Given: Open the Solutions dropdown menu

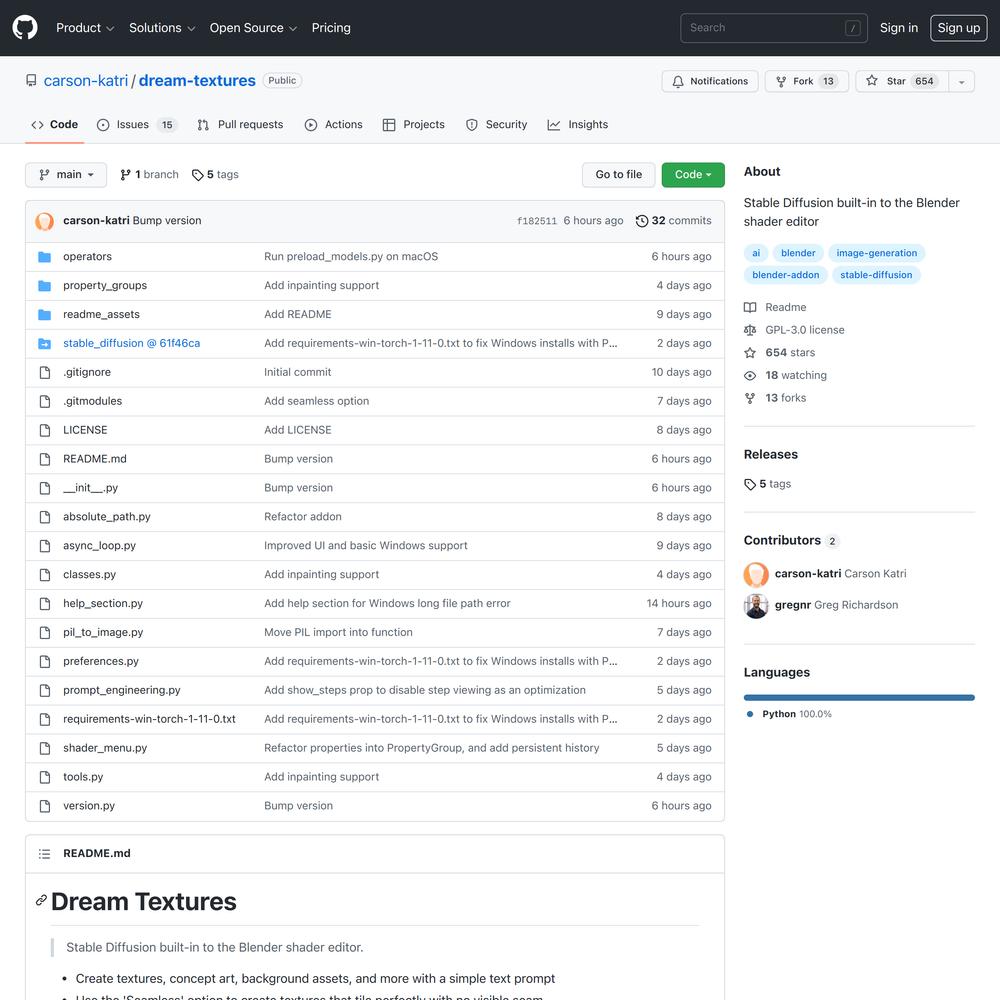Looking at the screenshot, I should 162,28.
